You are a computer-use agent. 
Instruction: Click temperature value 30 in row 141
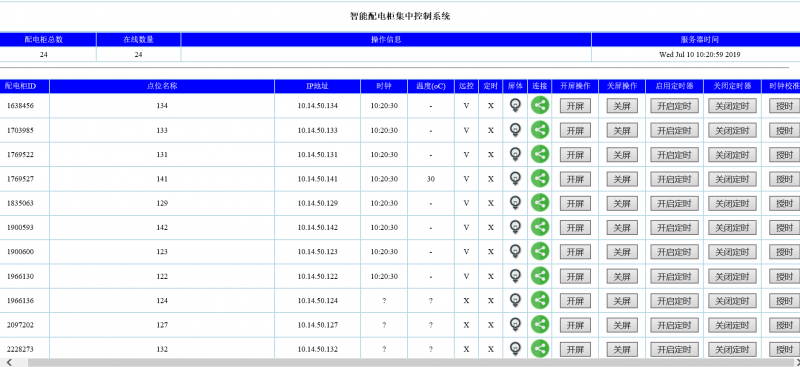click(431, 179)
